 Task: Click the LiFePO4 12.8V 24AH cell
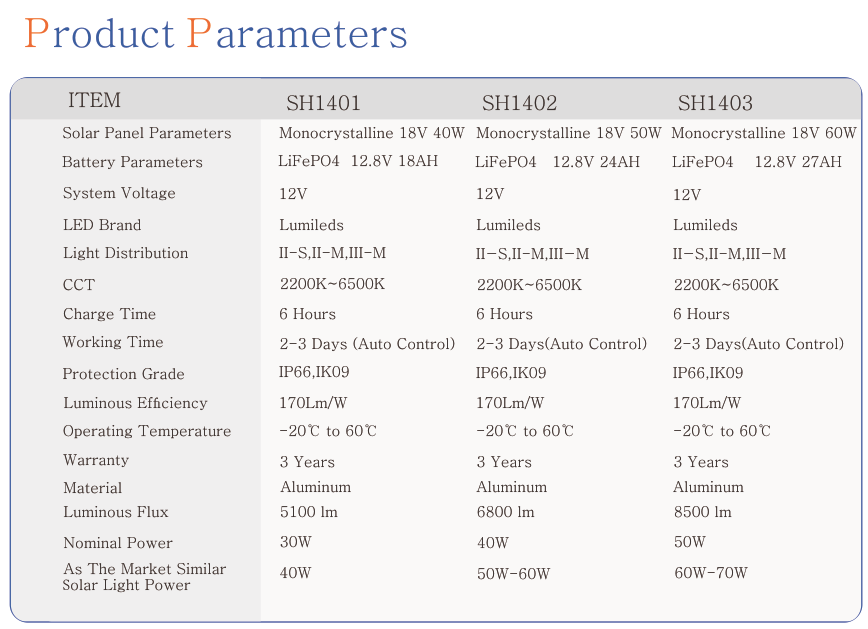(557, 162)
